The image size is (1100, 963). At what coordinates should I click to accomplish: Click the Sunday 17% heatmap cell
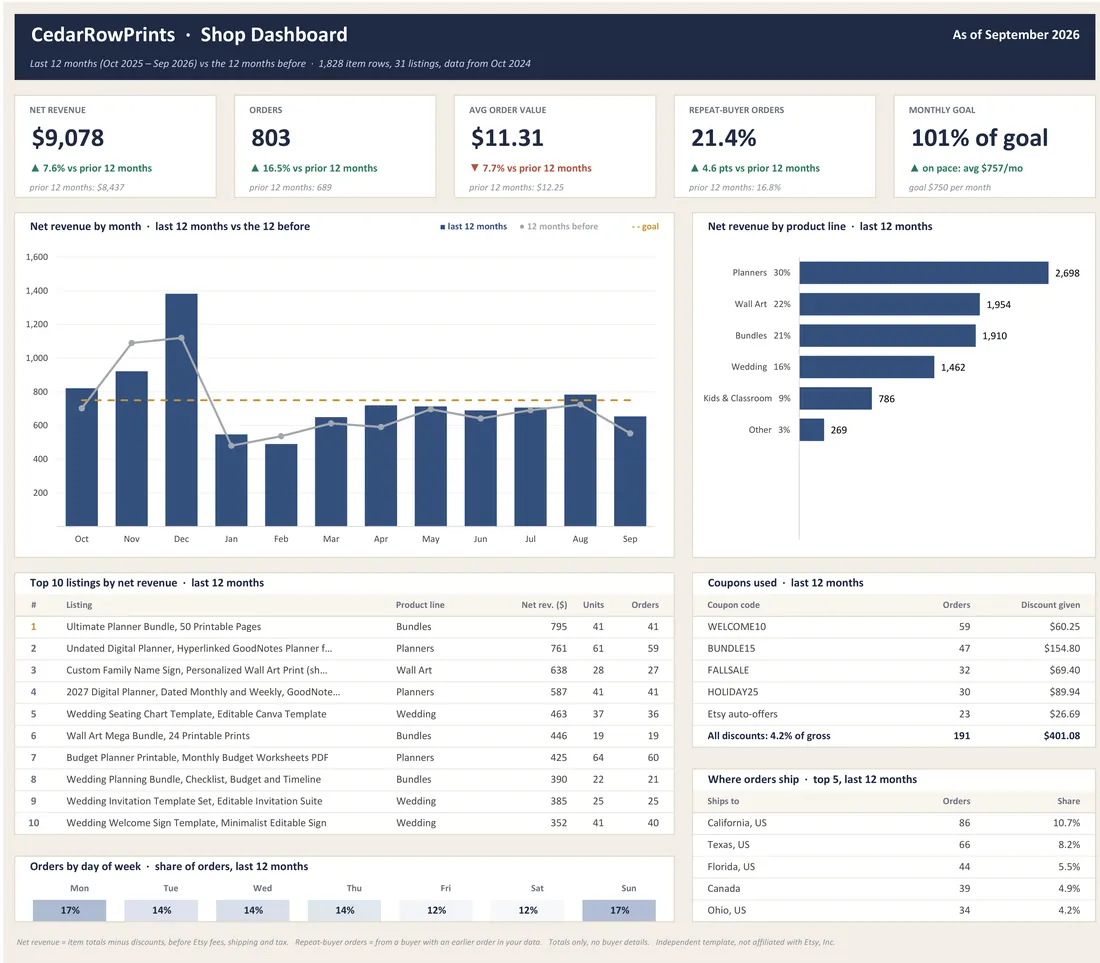click(x=619, y=910)
